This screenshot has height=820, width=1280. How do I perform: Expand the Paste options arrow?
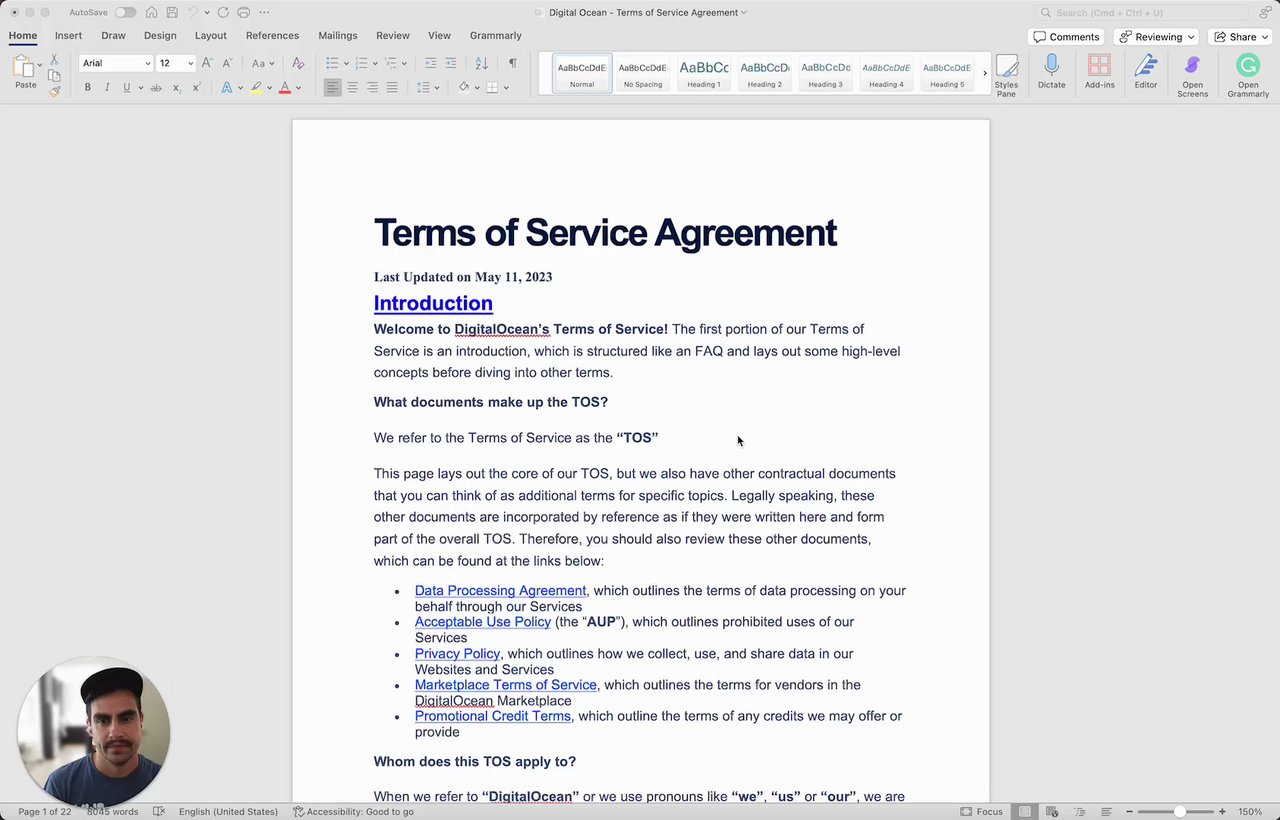pyautogui.click(x=40, y=65)
